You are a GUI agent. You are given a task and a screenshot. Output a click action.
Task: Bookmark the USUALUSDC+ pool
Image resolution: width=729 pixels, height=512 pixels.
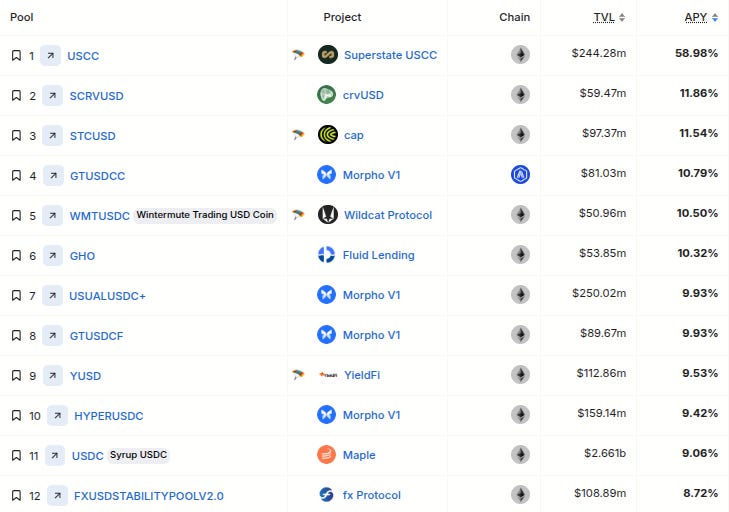[x=16, y=296]
